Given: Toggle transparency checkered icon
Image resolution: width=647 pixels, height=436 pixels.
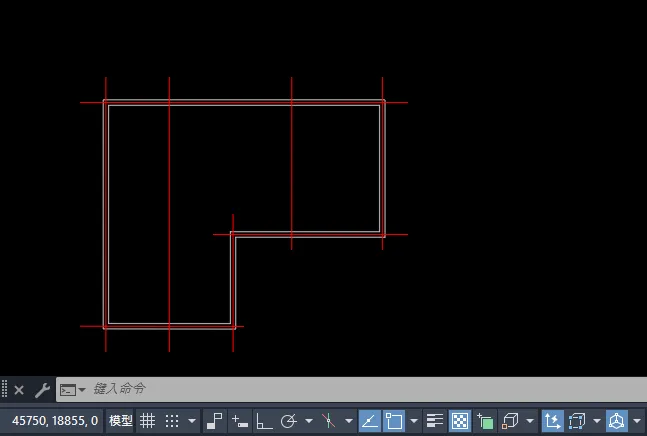Looking at the screenshot, I should click(x=460, y=421).
